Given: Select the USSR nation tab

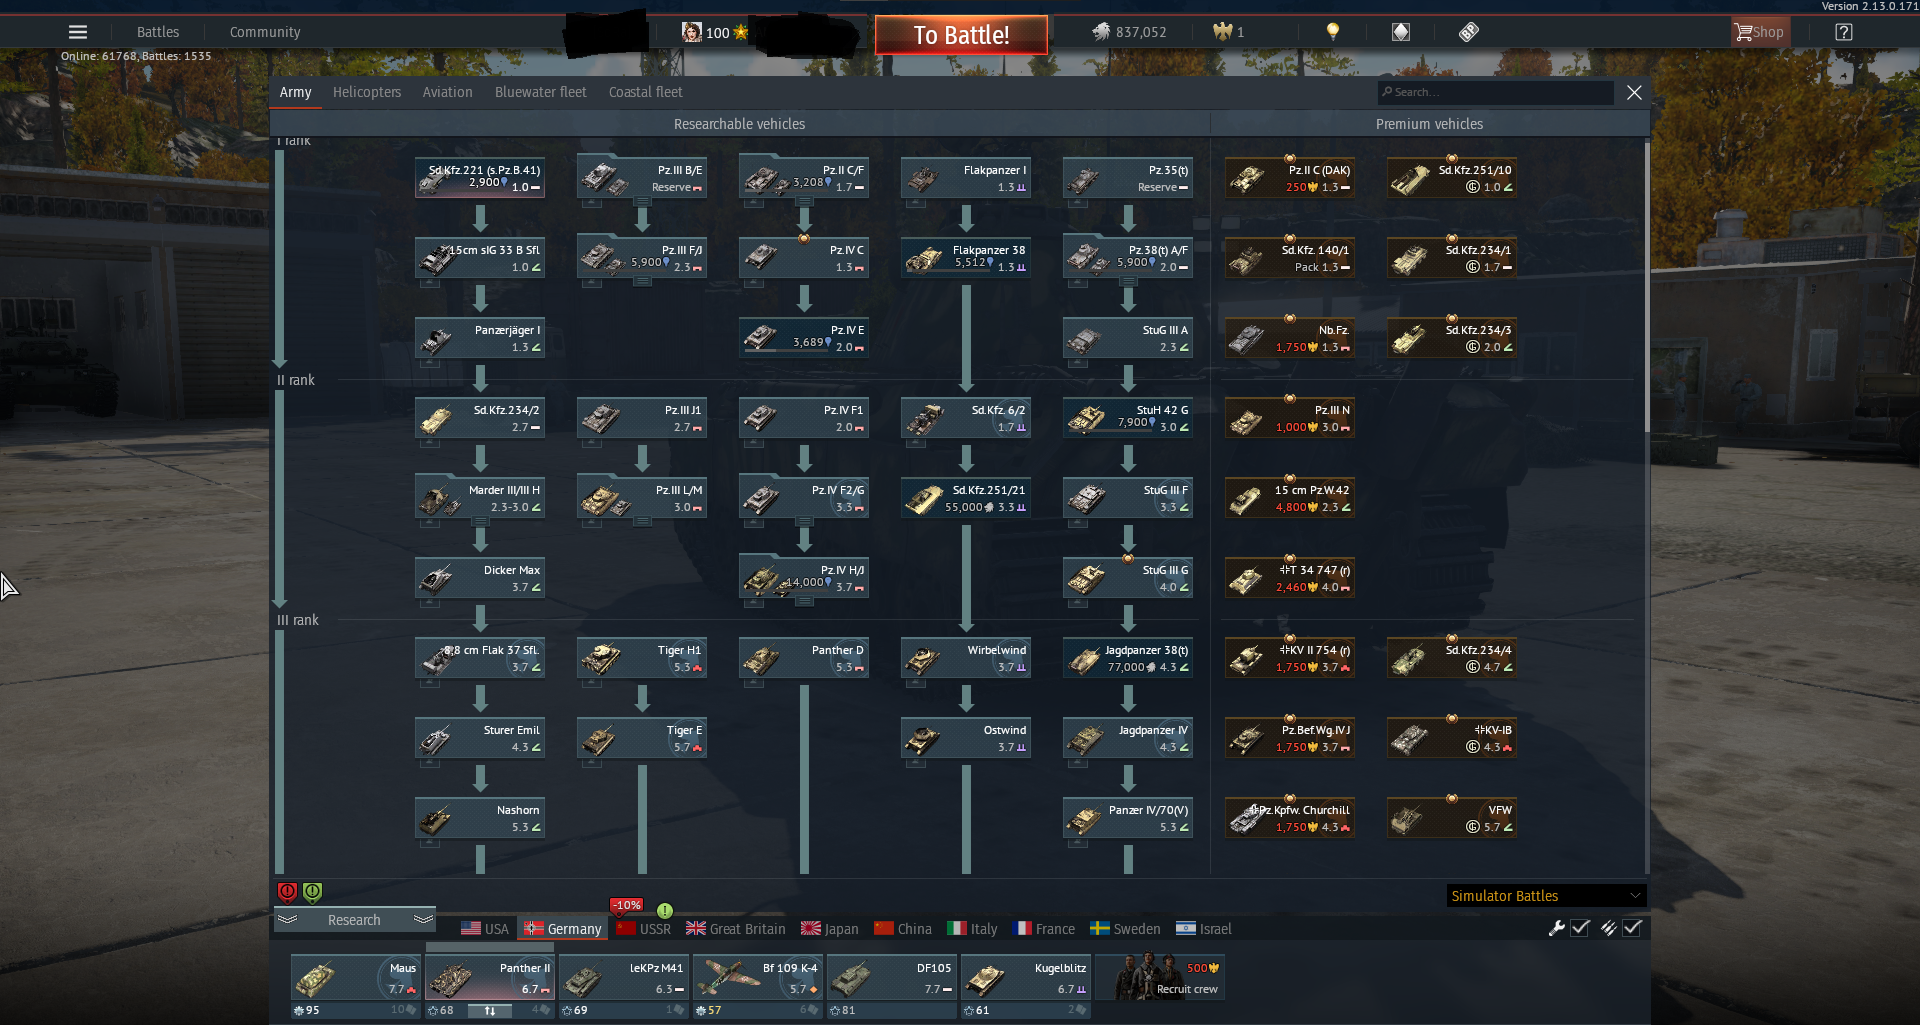Looking at the screenshot, I should point(644,929).
